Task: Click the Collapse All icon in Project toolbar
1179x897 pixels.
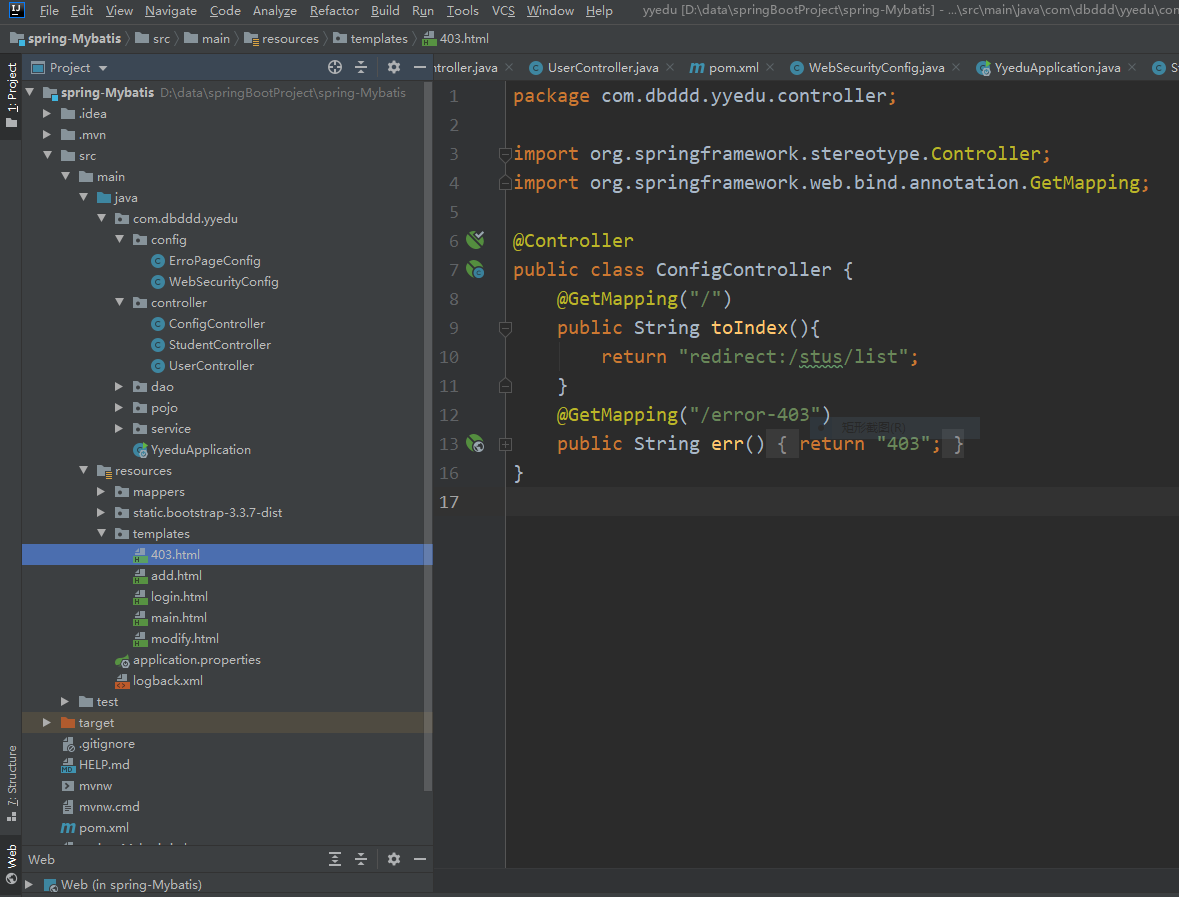Action: (361, 67)
